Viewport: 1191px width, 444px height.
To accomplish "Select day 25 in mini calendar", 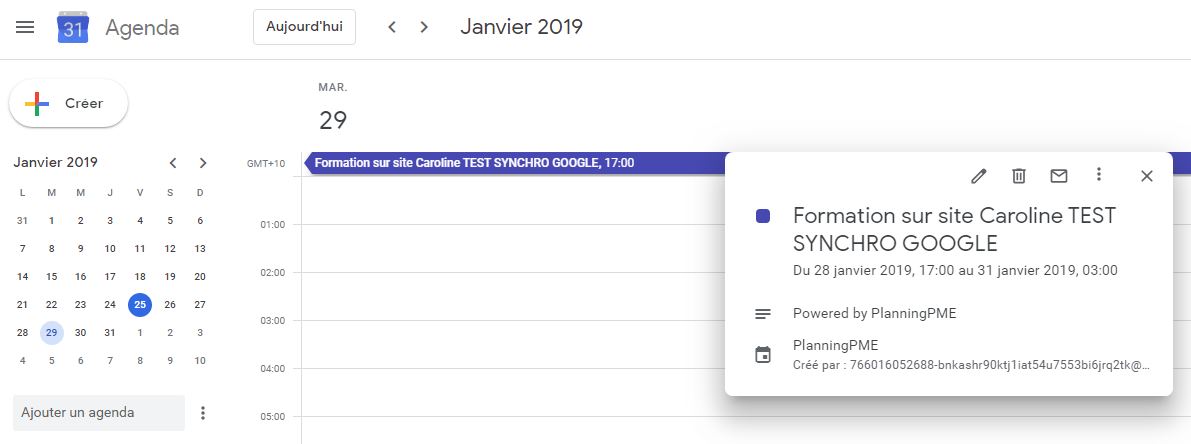I will (x=140, y=305).
